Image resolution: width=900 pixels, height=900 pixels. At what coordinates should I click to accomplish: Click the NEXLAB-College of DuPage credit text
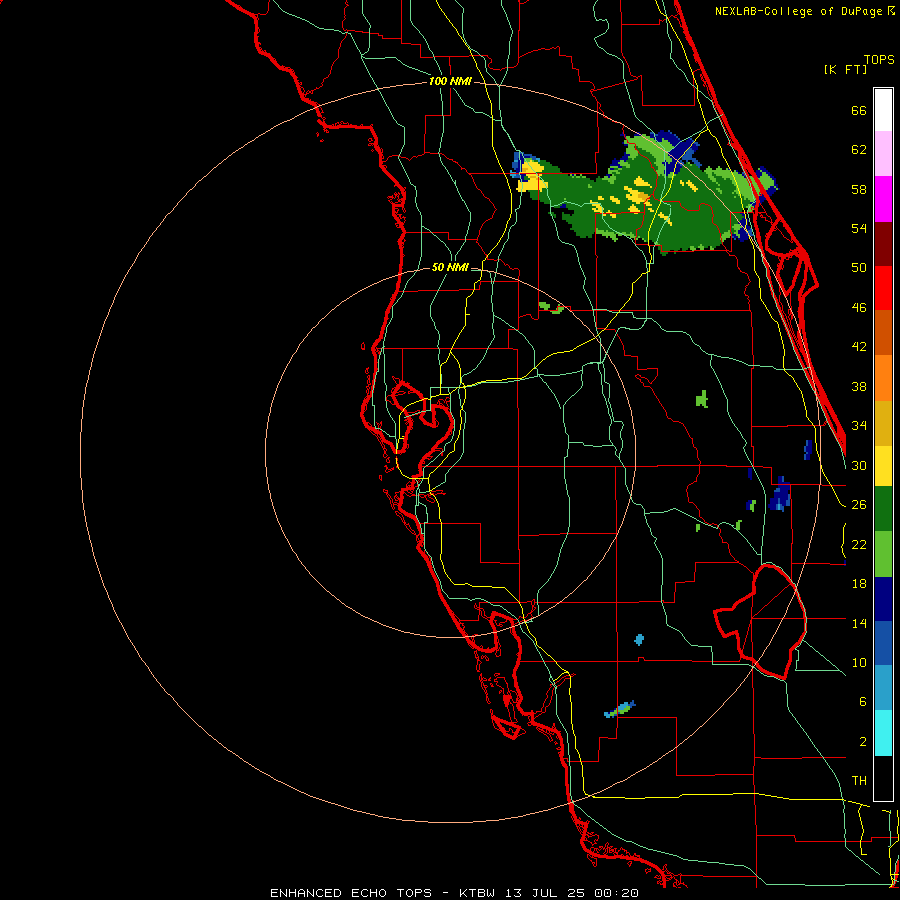[798, 11]
